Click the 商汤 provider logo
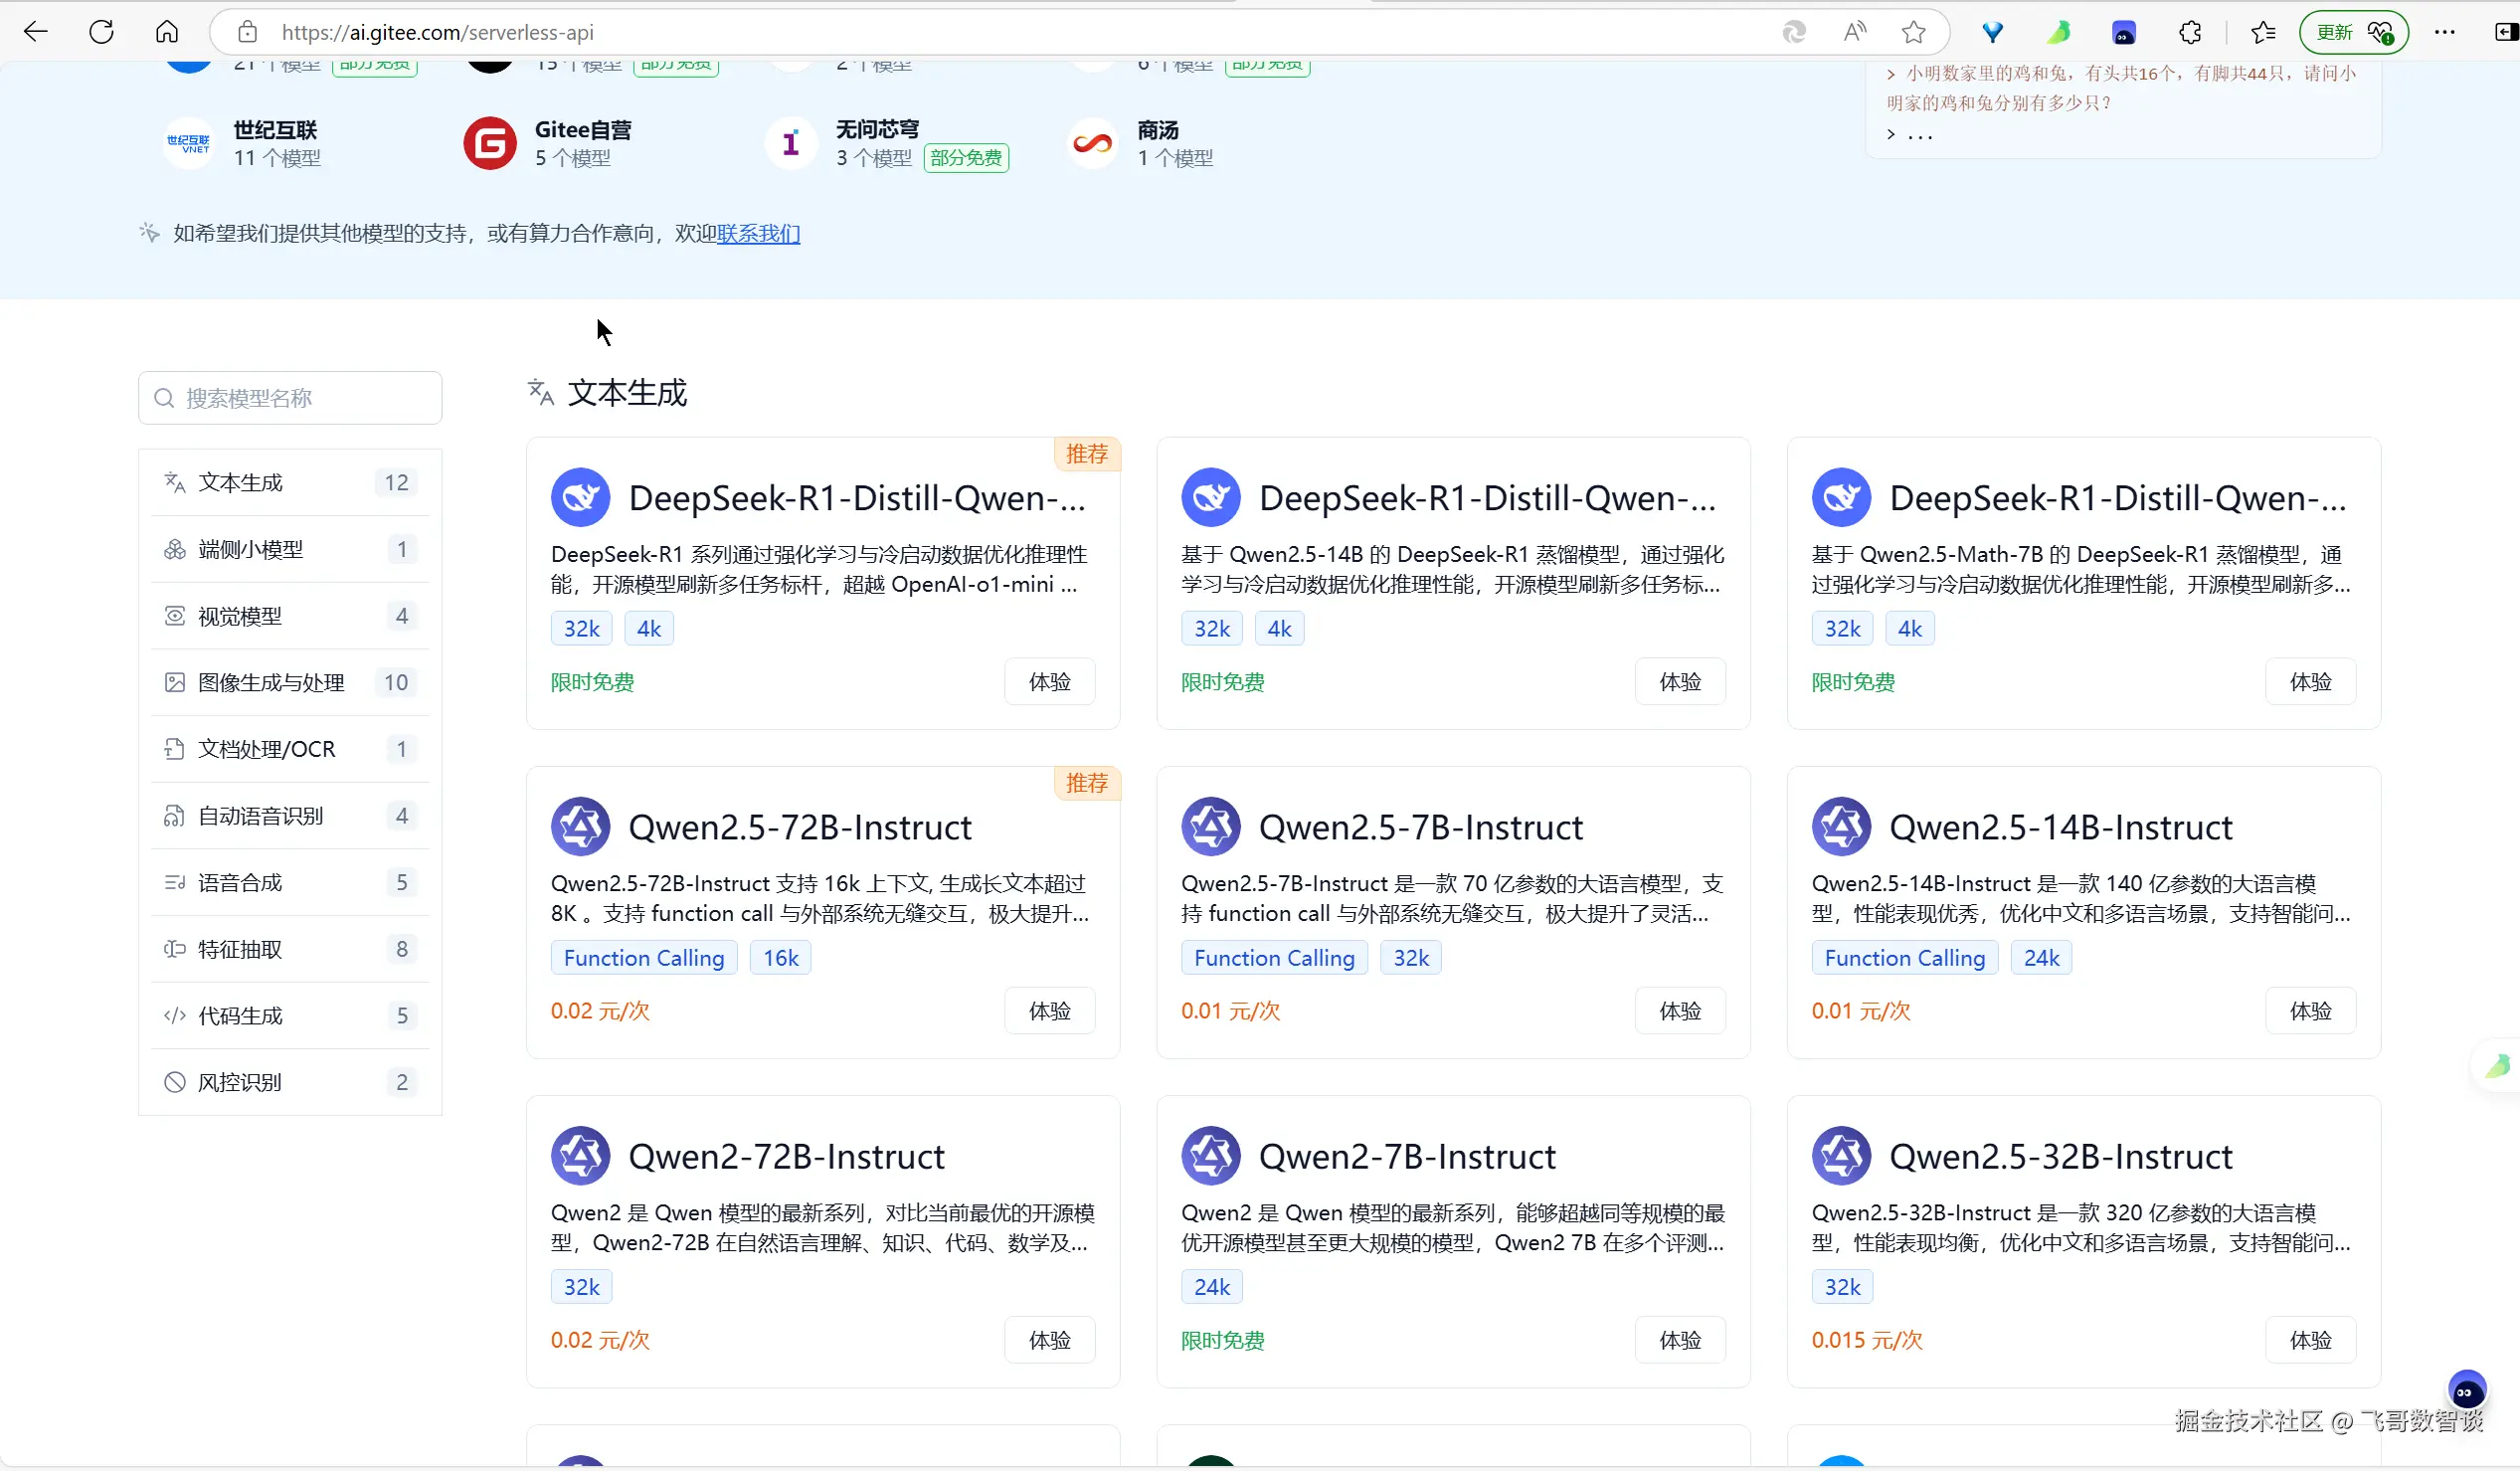 [x=1092, y=143]
